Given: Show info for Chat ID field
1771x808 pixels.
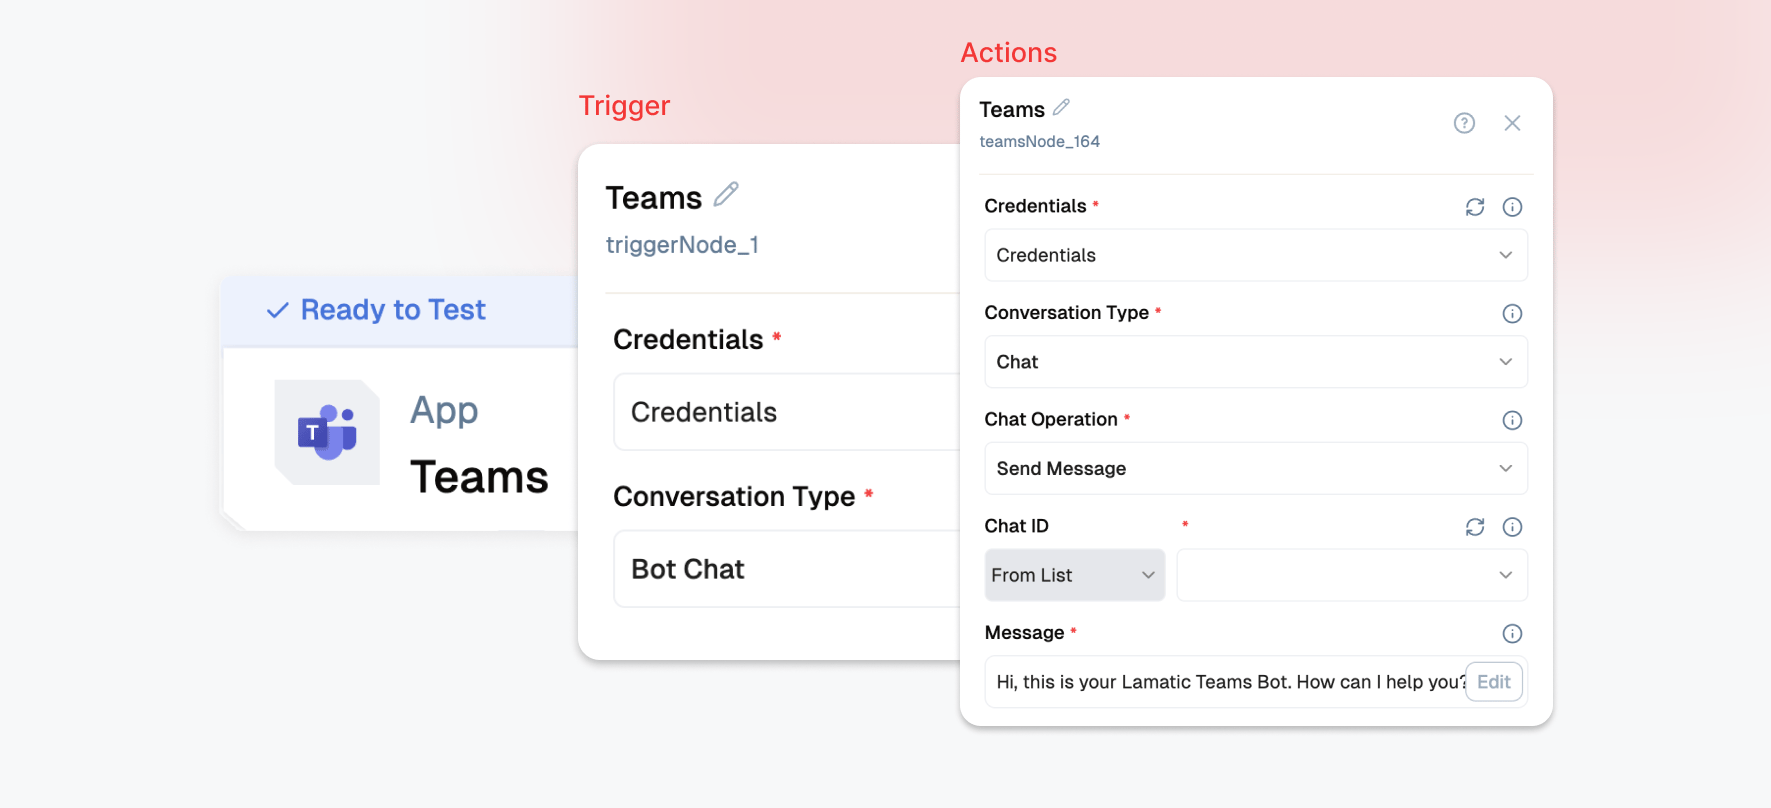Looking at the screenshot, I should click(x=1512, y=527).
